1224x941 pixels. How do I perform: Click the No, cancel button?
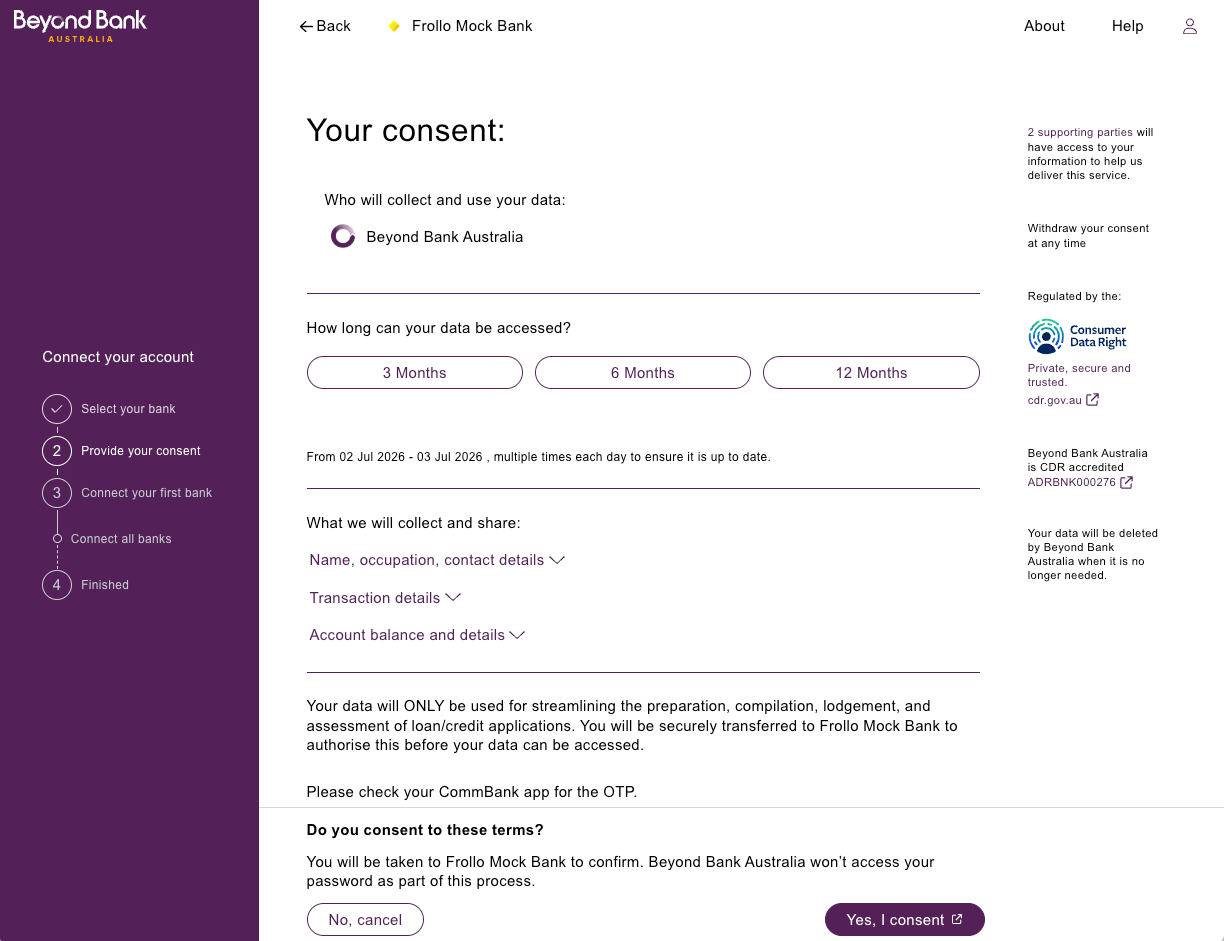[x=365, y=920]
